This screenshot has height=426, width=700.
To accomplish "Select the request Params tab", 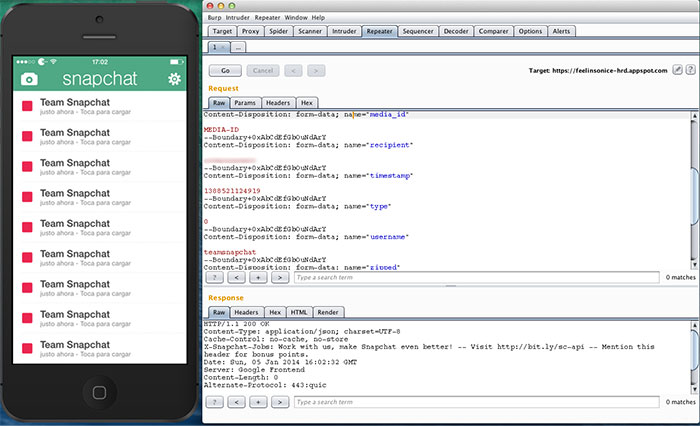I will [245, 103].
